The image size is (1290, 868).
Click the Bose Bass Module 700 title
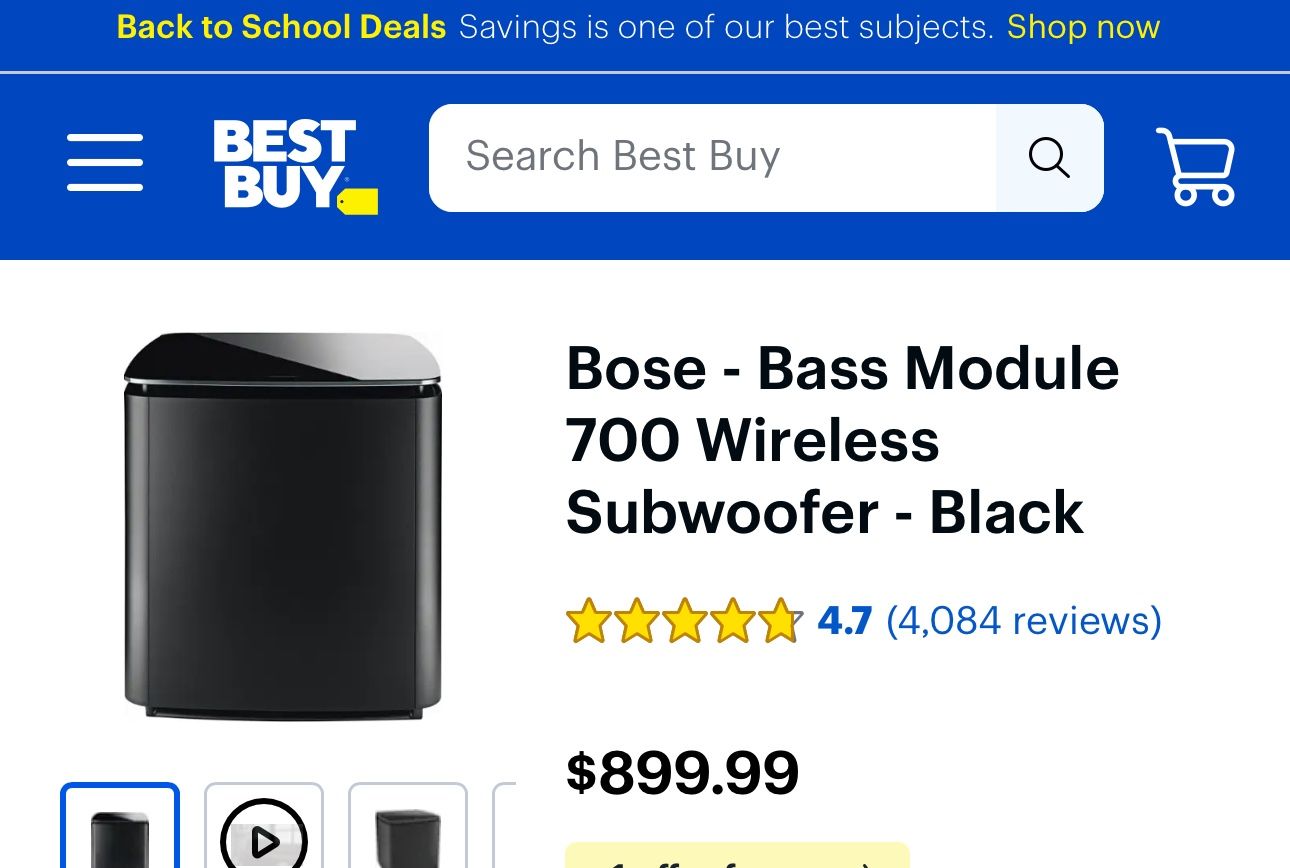click(x=842, y=440)
